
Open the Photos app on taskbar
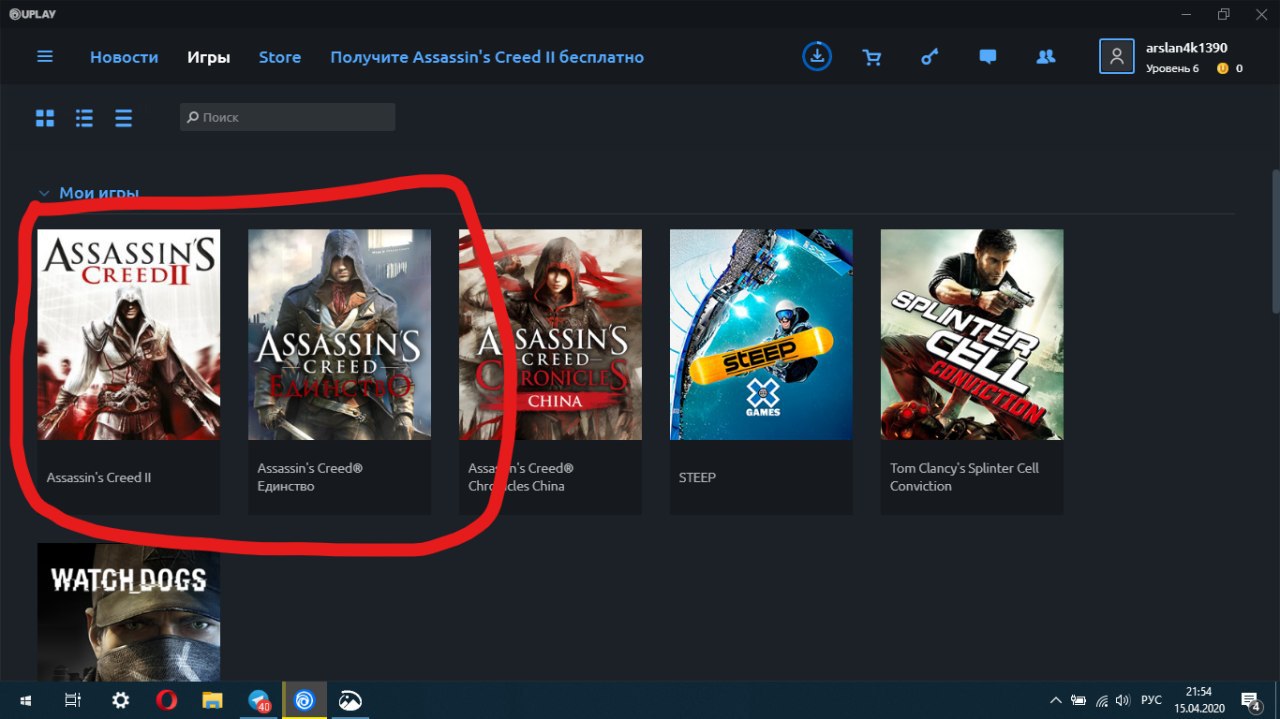click(x=350, y=700)
